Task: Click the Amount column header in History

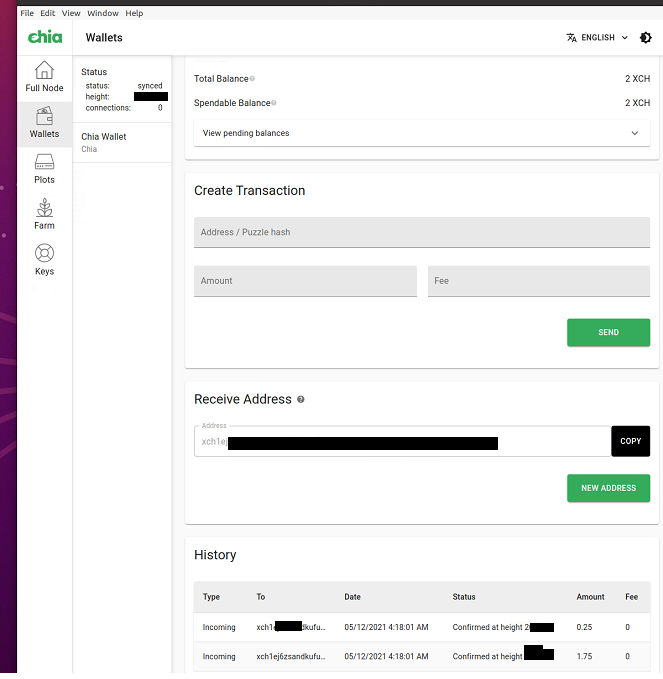Action: (x=590, y=597)
